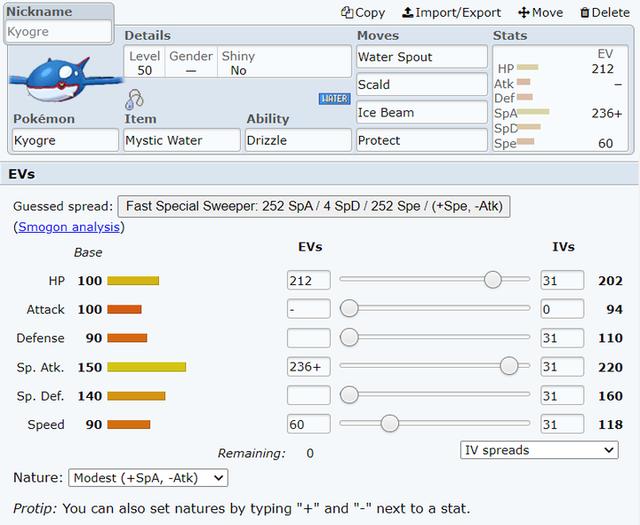The width and height of the screenshot is (640, 525).
Task: Click the Defense EV slider handle
Action: tap(349, 337)
